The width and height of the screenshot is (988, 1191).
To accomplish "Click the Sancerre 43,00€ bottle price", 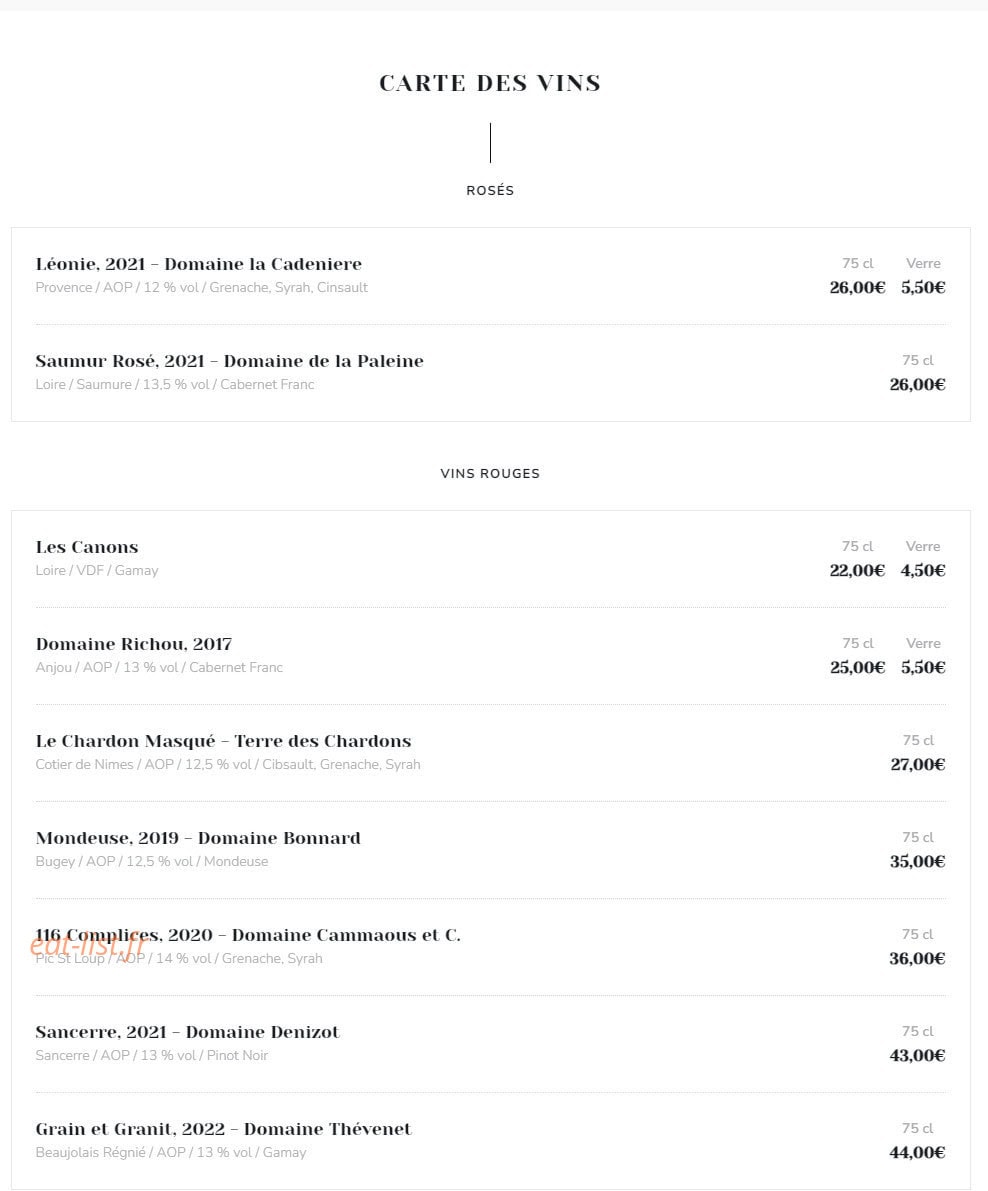I will pyautogui.click(x=917, y=1056).
